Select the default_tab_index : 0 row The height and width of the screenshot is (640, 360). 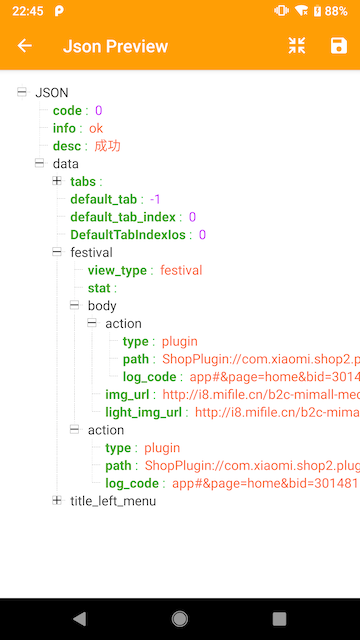[x=133, y=217]
